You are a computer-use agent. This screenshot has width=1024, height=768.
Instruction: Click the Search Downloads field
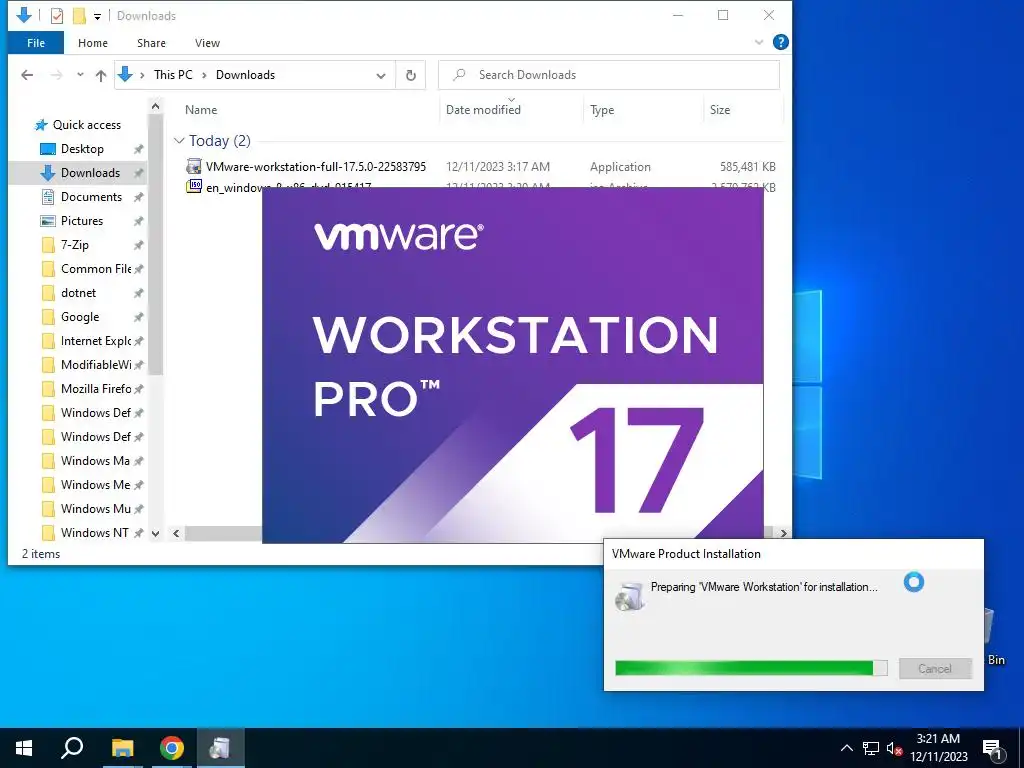tap(609, 74)
